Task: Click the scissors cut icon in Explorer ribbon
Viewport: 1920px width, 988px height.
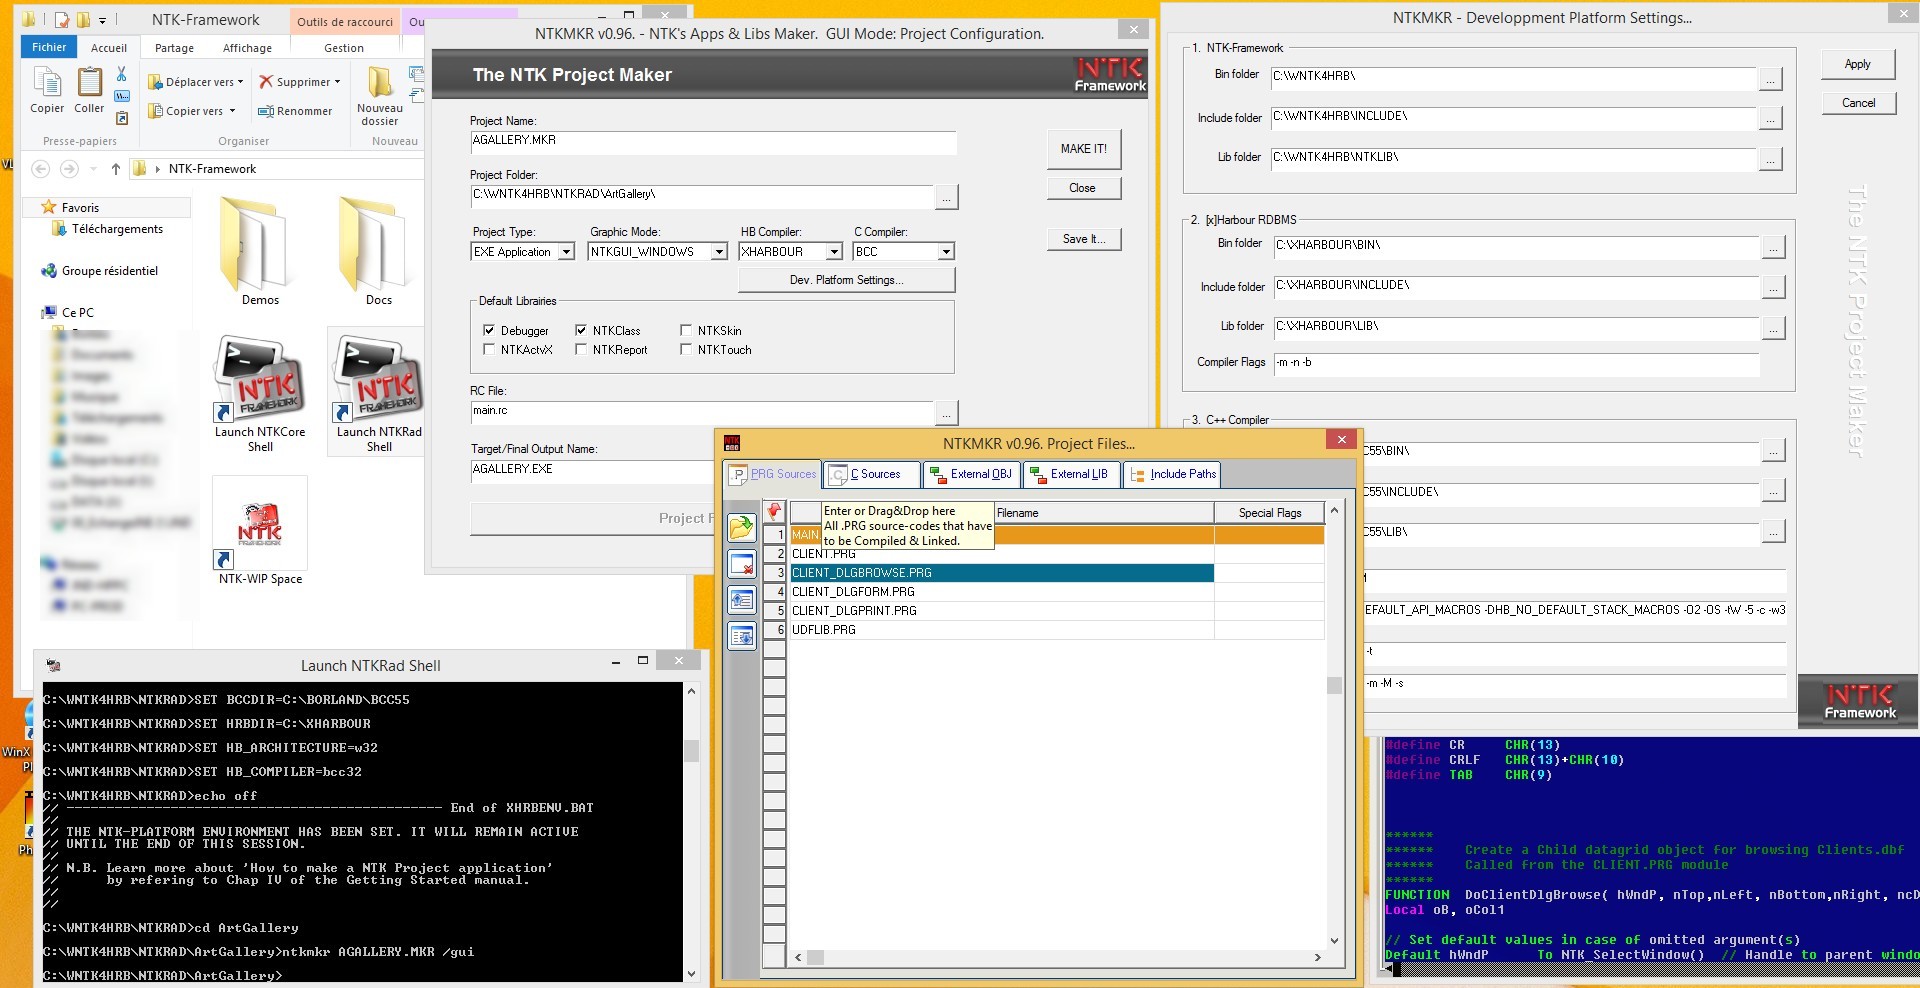Action: [121, 74]
